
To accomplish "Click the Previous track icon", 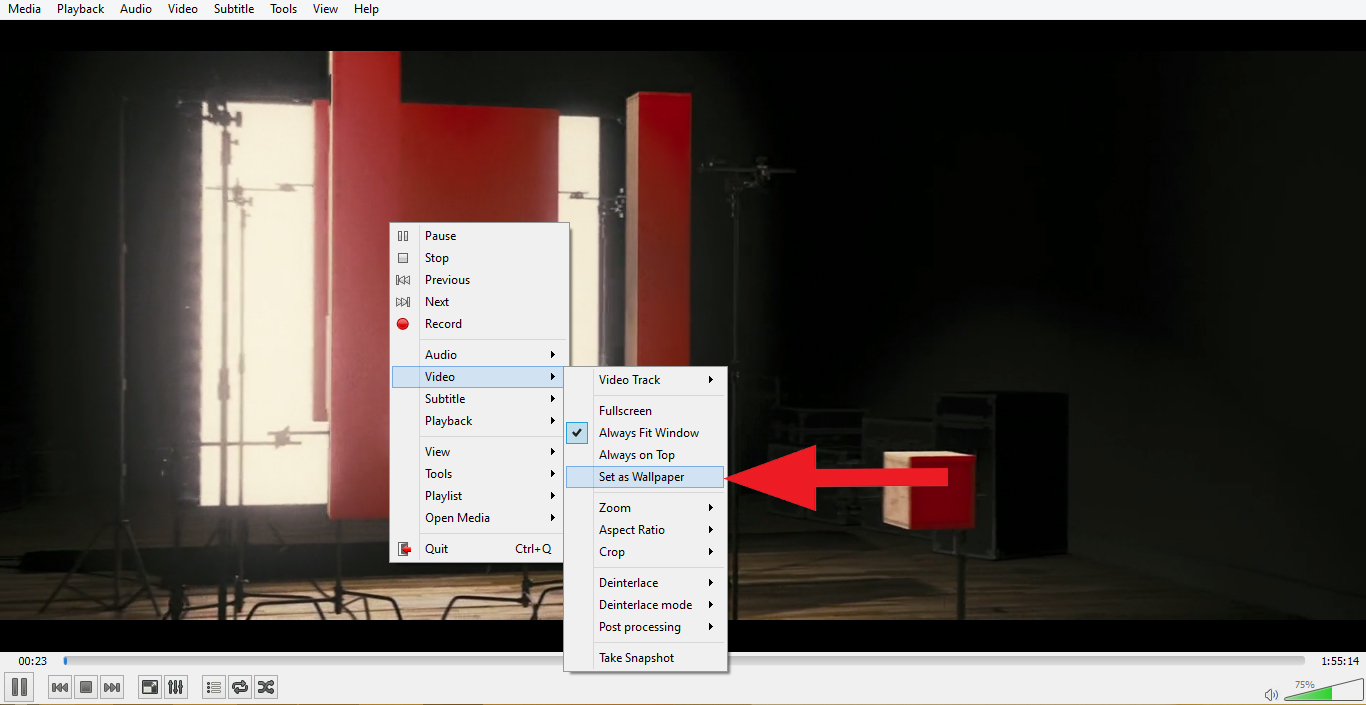I will pos(59,687).
